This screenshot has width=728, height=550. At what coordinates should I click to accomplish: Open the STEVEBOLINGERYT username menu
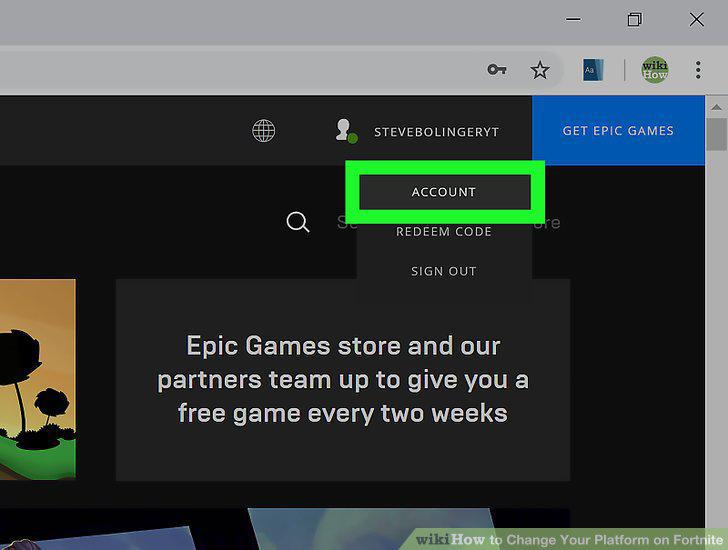[436, 132]
